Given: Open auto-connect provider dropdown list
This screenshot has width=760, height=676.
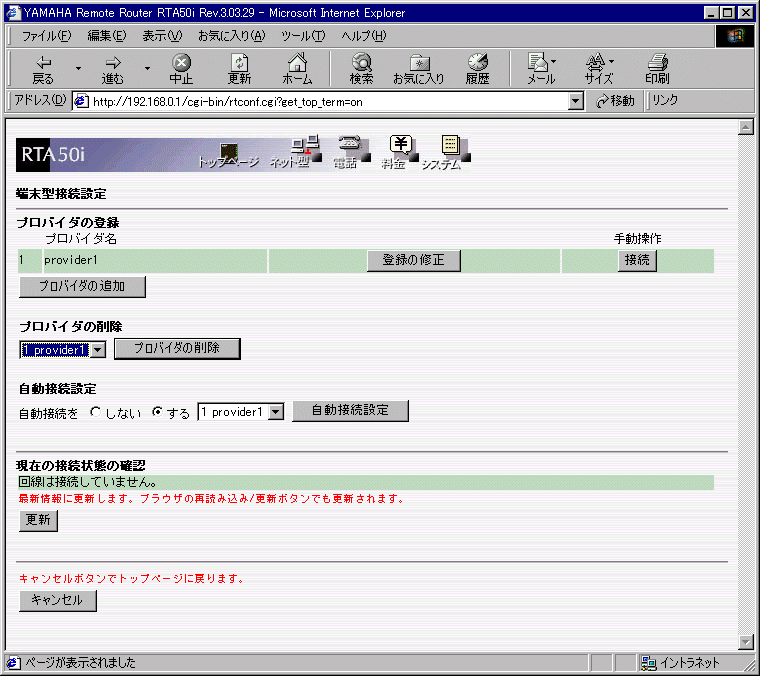Looking at the screenshot, I should click(276, 412).
